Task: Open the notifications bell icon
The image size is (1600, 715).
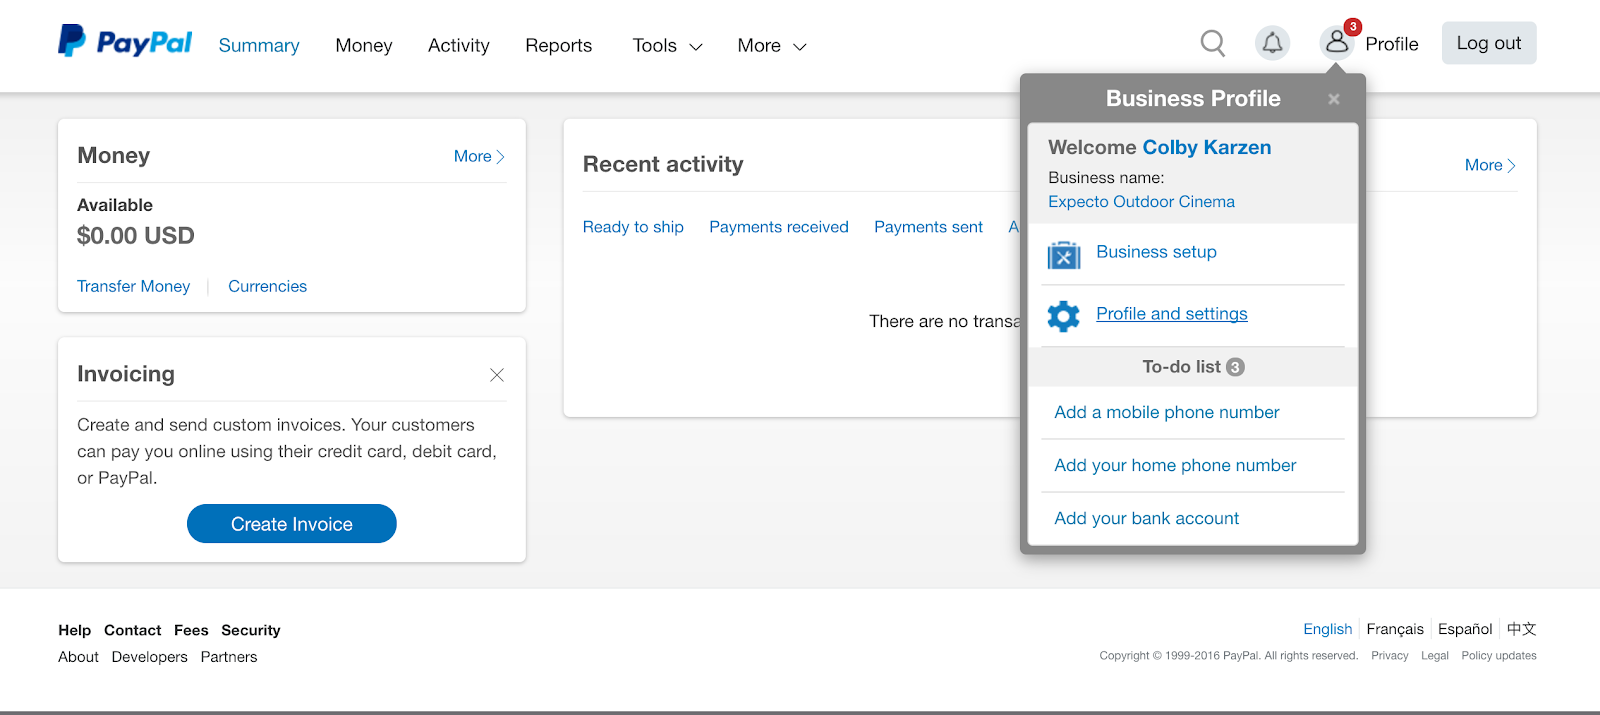Action: coord(1272,43)
